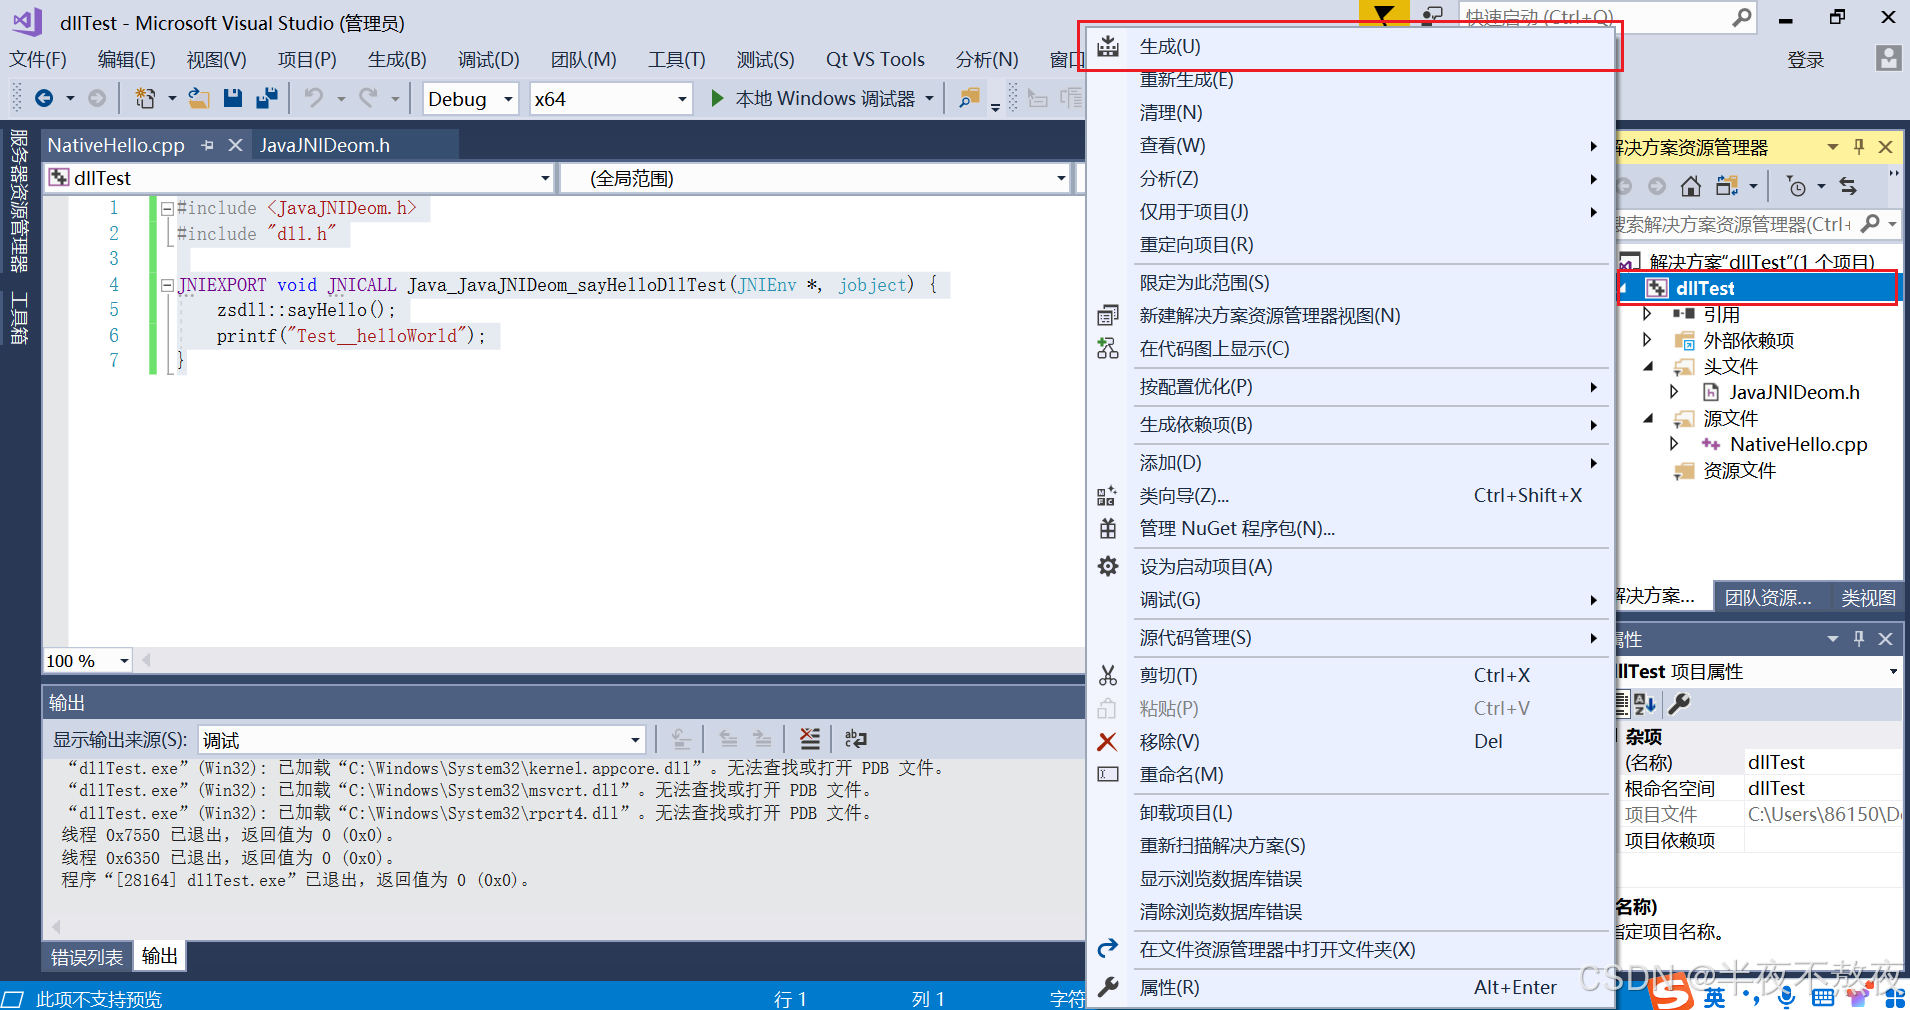Open the 服务器资源管理器 side tab
1910x1010 pixels.
[19, 200]
